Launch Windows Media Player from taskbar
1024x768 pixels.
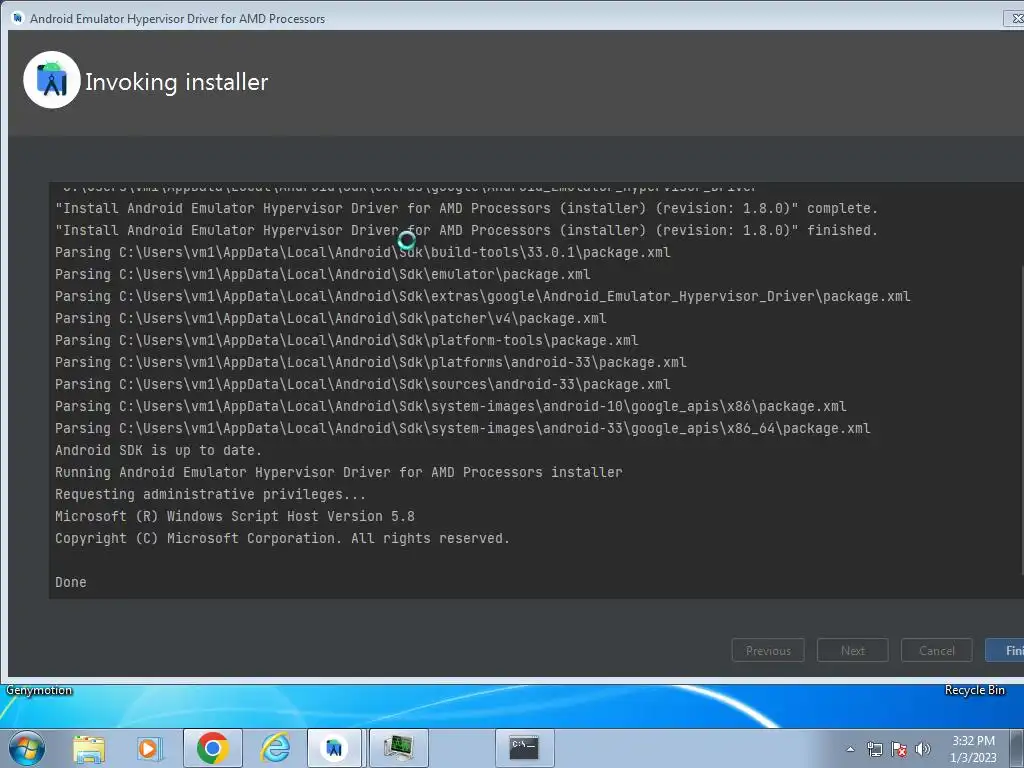[x=149, y=748]
